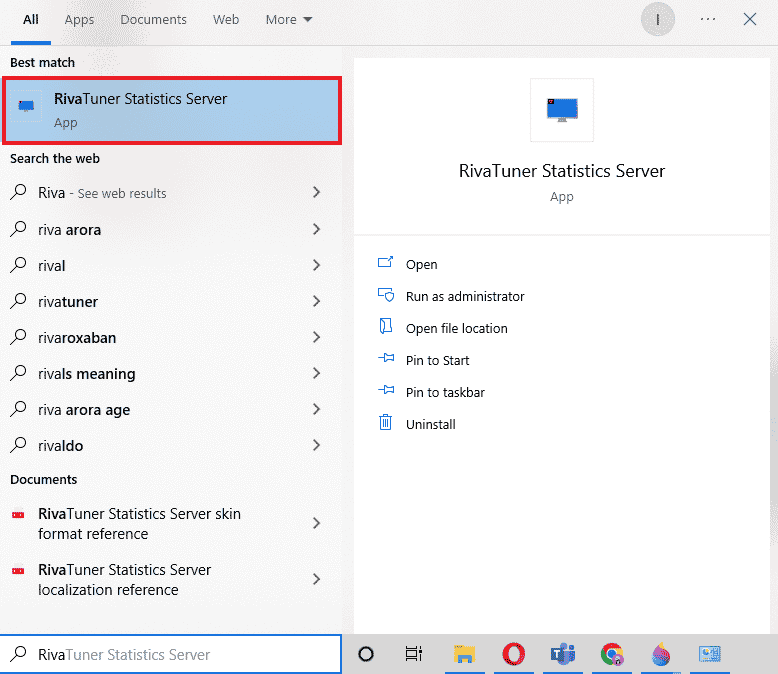Screen dimensions: 778x674
Task: Select the 'rivaroxaban' web suggestion
Action: (172, 337)
